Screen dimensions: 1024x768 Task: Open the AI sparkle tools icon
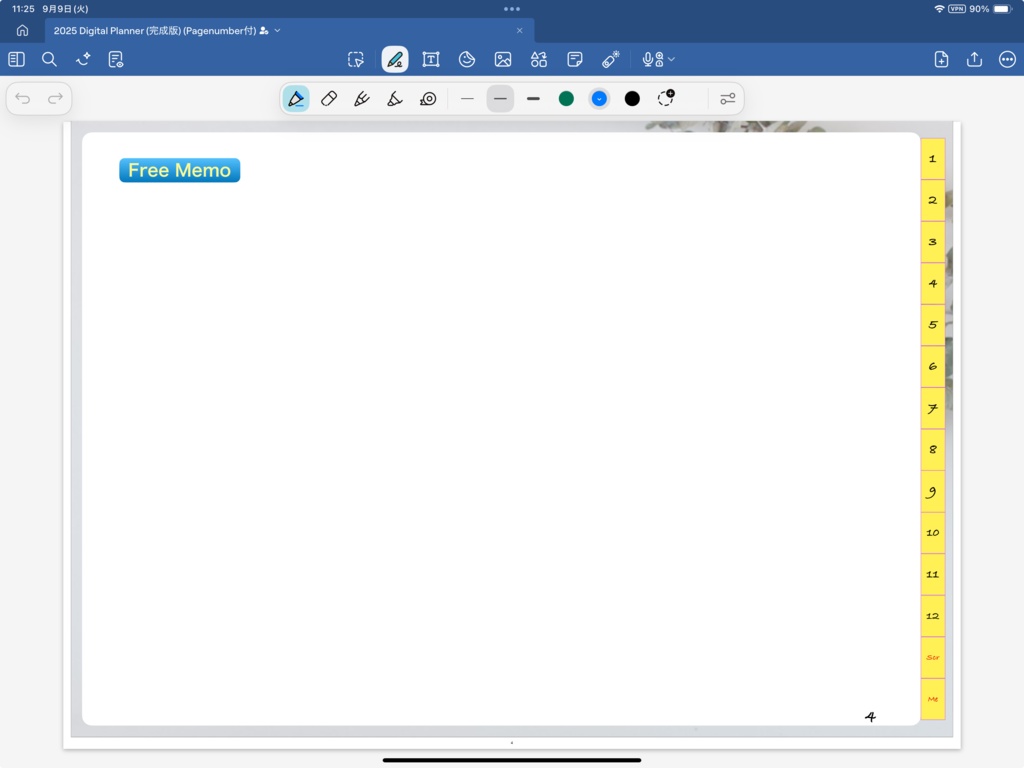point(83,59)
